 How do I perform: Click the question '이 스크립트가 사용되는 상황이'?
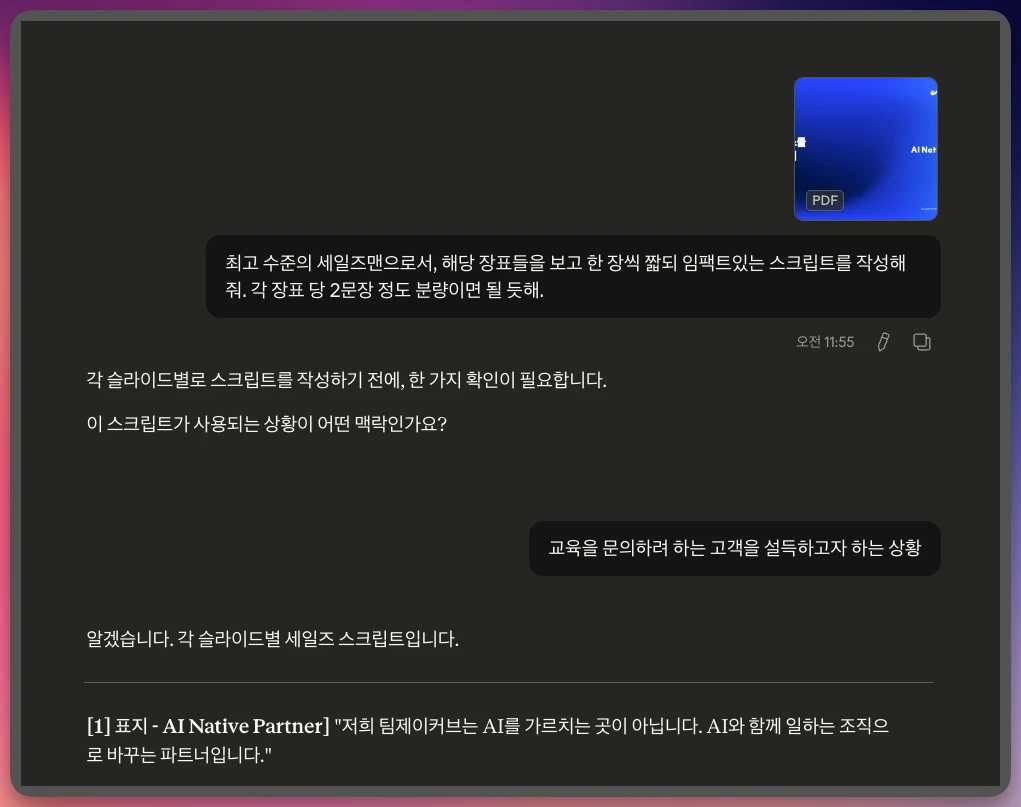[266, 424]
